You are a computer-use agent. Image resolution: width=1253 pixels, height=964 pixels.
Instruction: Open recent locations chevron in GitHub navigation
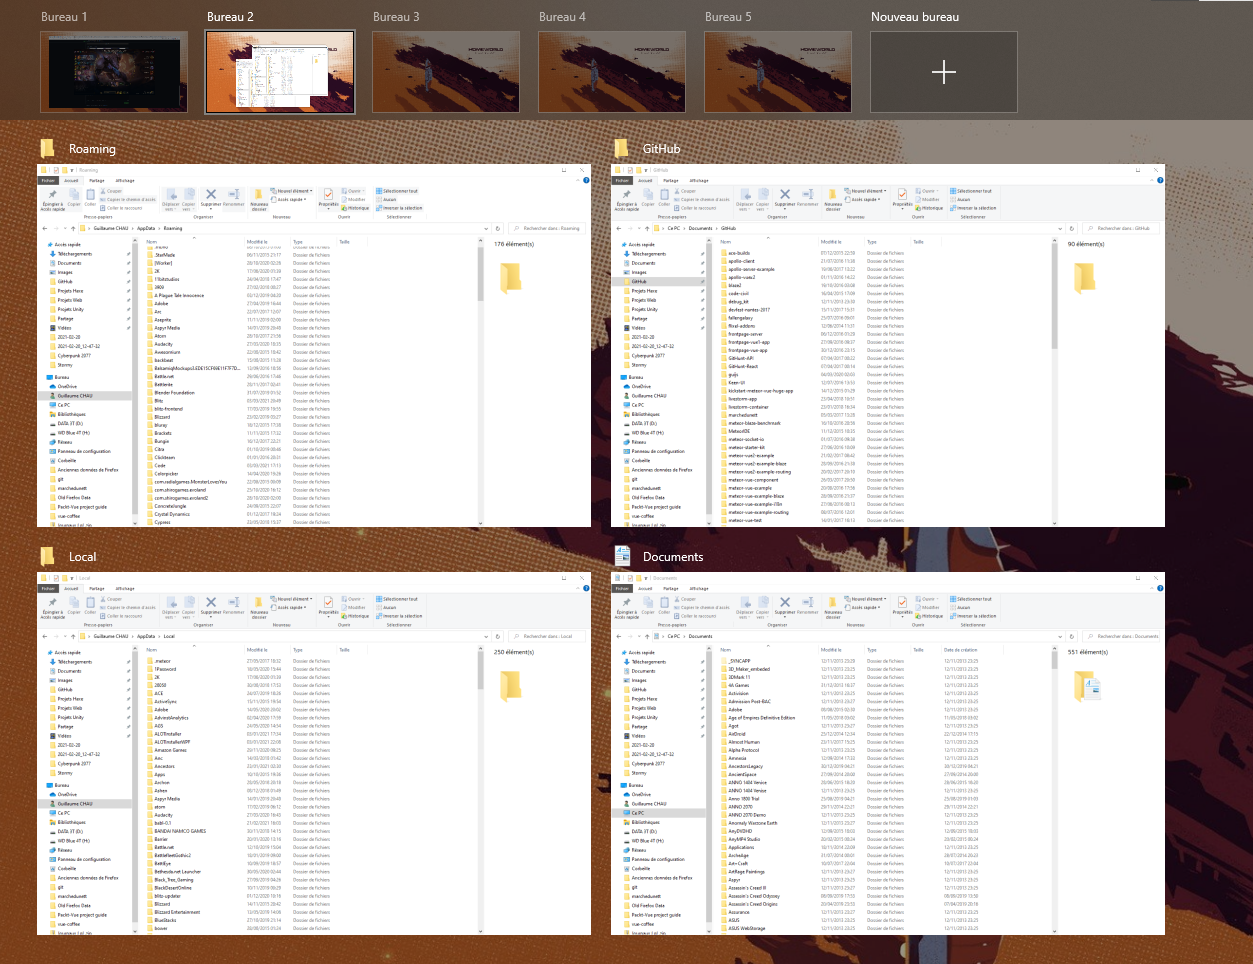click(x=639, y=228)
